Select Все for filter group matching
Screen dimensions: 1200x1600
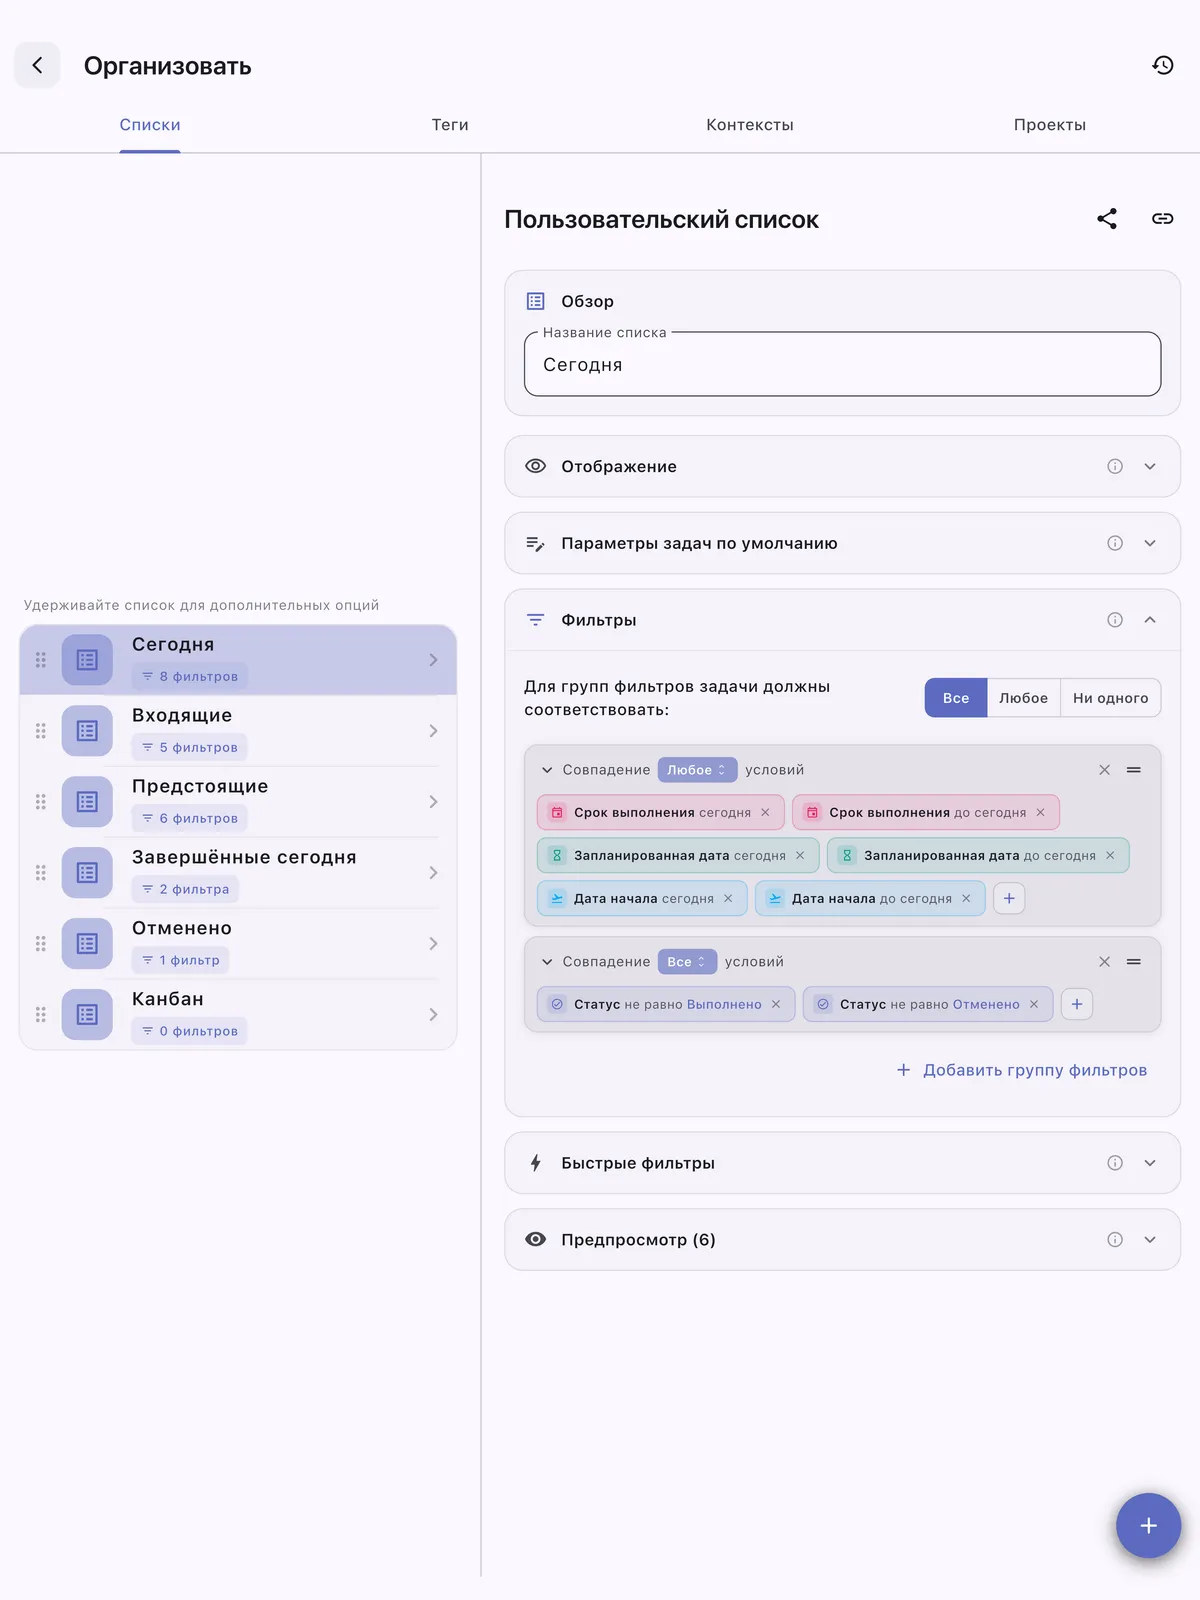pos(956,698)
